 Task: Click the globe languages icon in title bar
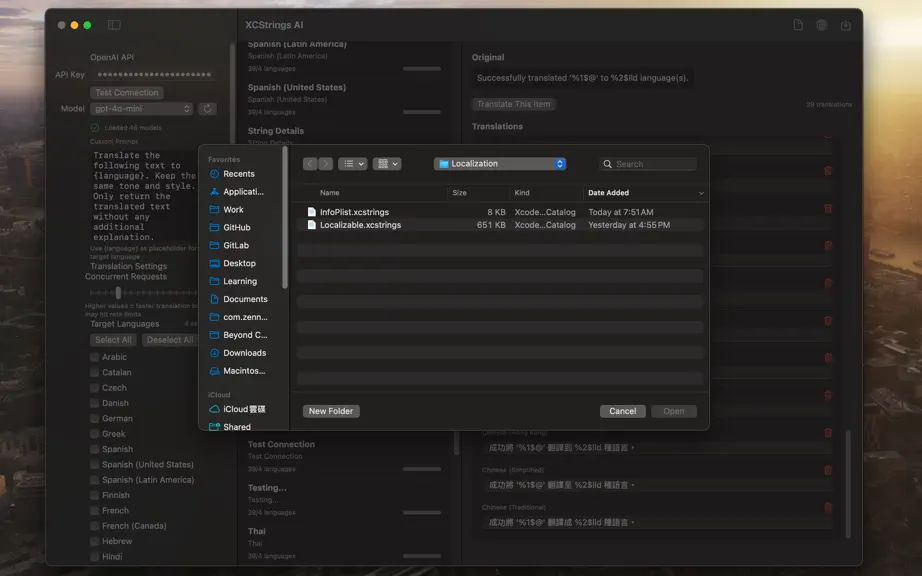coord(821,25)
